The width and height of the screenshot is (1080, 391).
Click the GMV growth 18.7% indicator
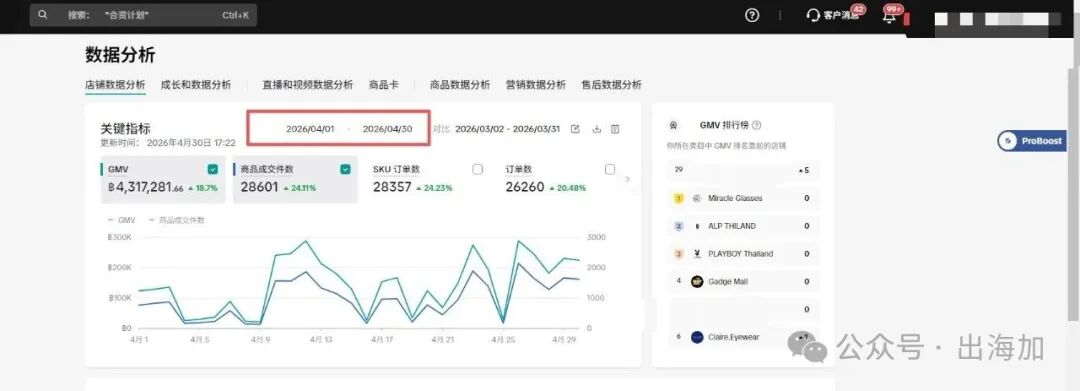point(203,188)
